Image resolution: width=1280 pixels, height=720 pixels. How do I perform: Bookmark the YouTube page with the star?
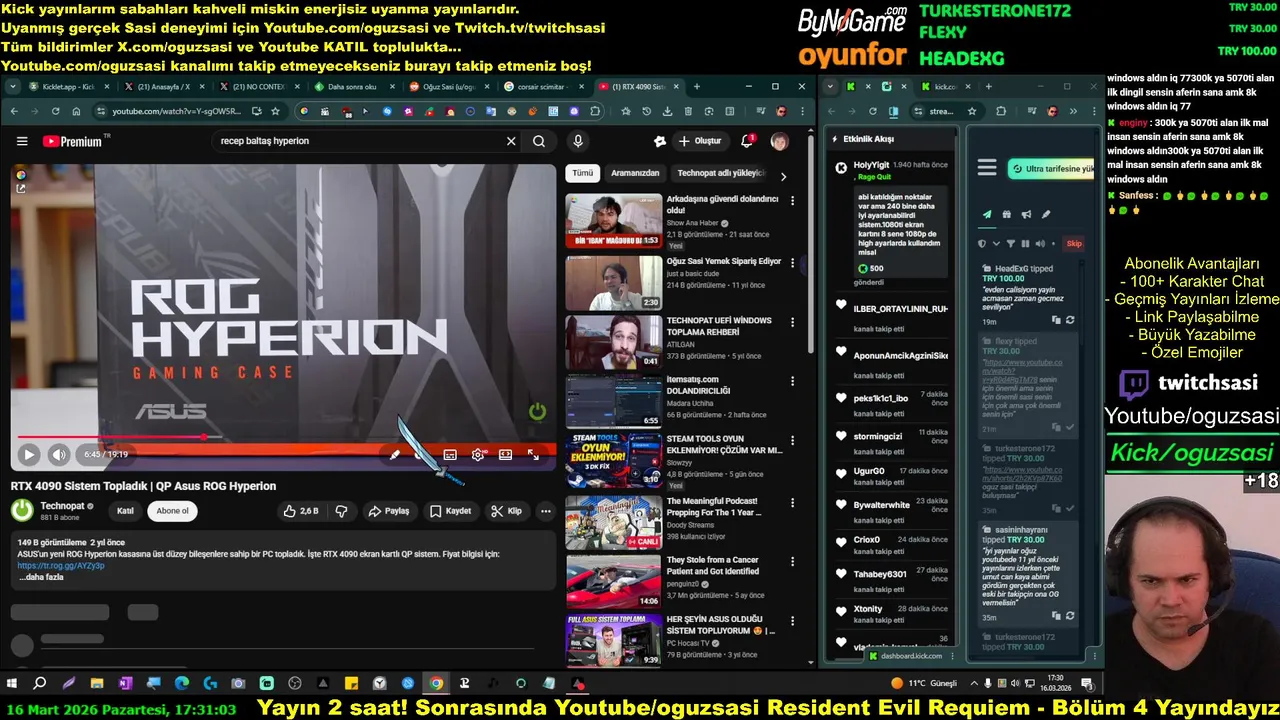click(x=276, y=111)
